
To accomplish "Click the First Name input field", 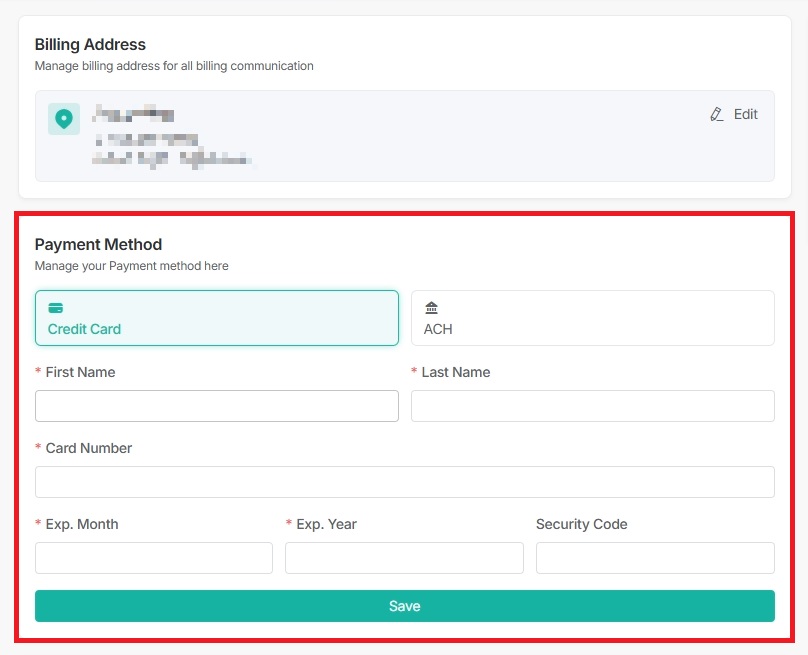I will (x=217, y=406).
